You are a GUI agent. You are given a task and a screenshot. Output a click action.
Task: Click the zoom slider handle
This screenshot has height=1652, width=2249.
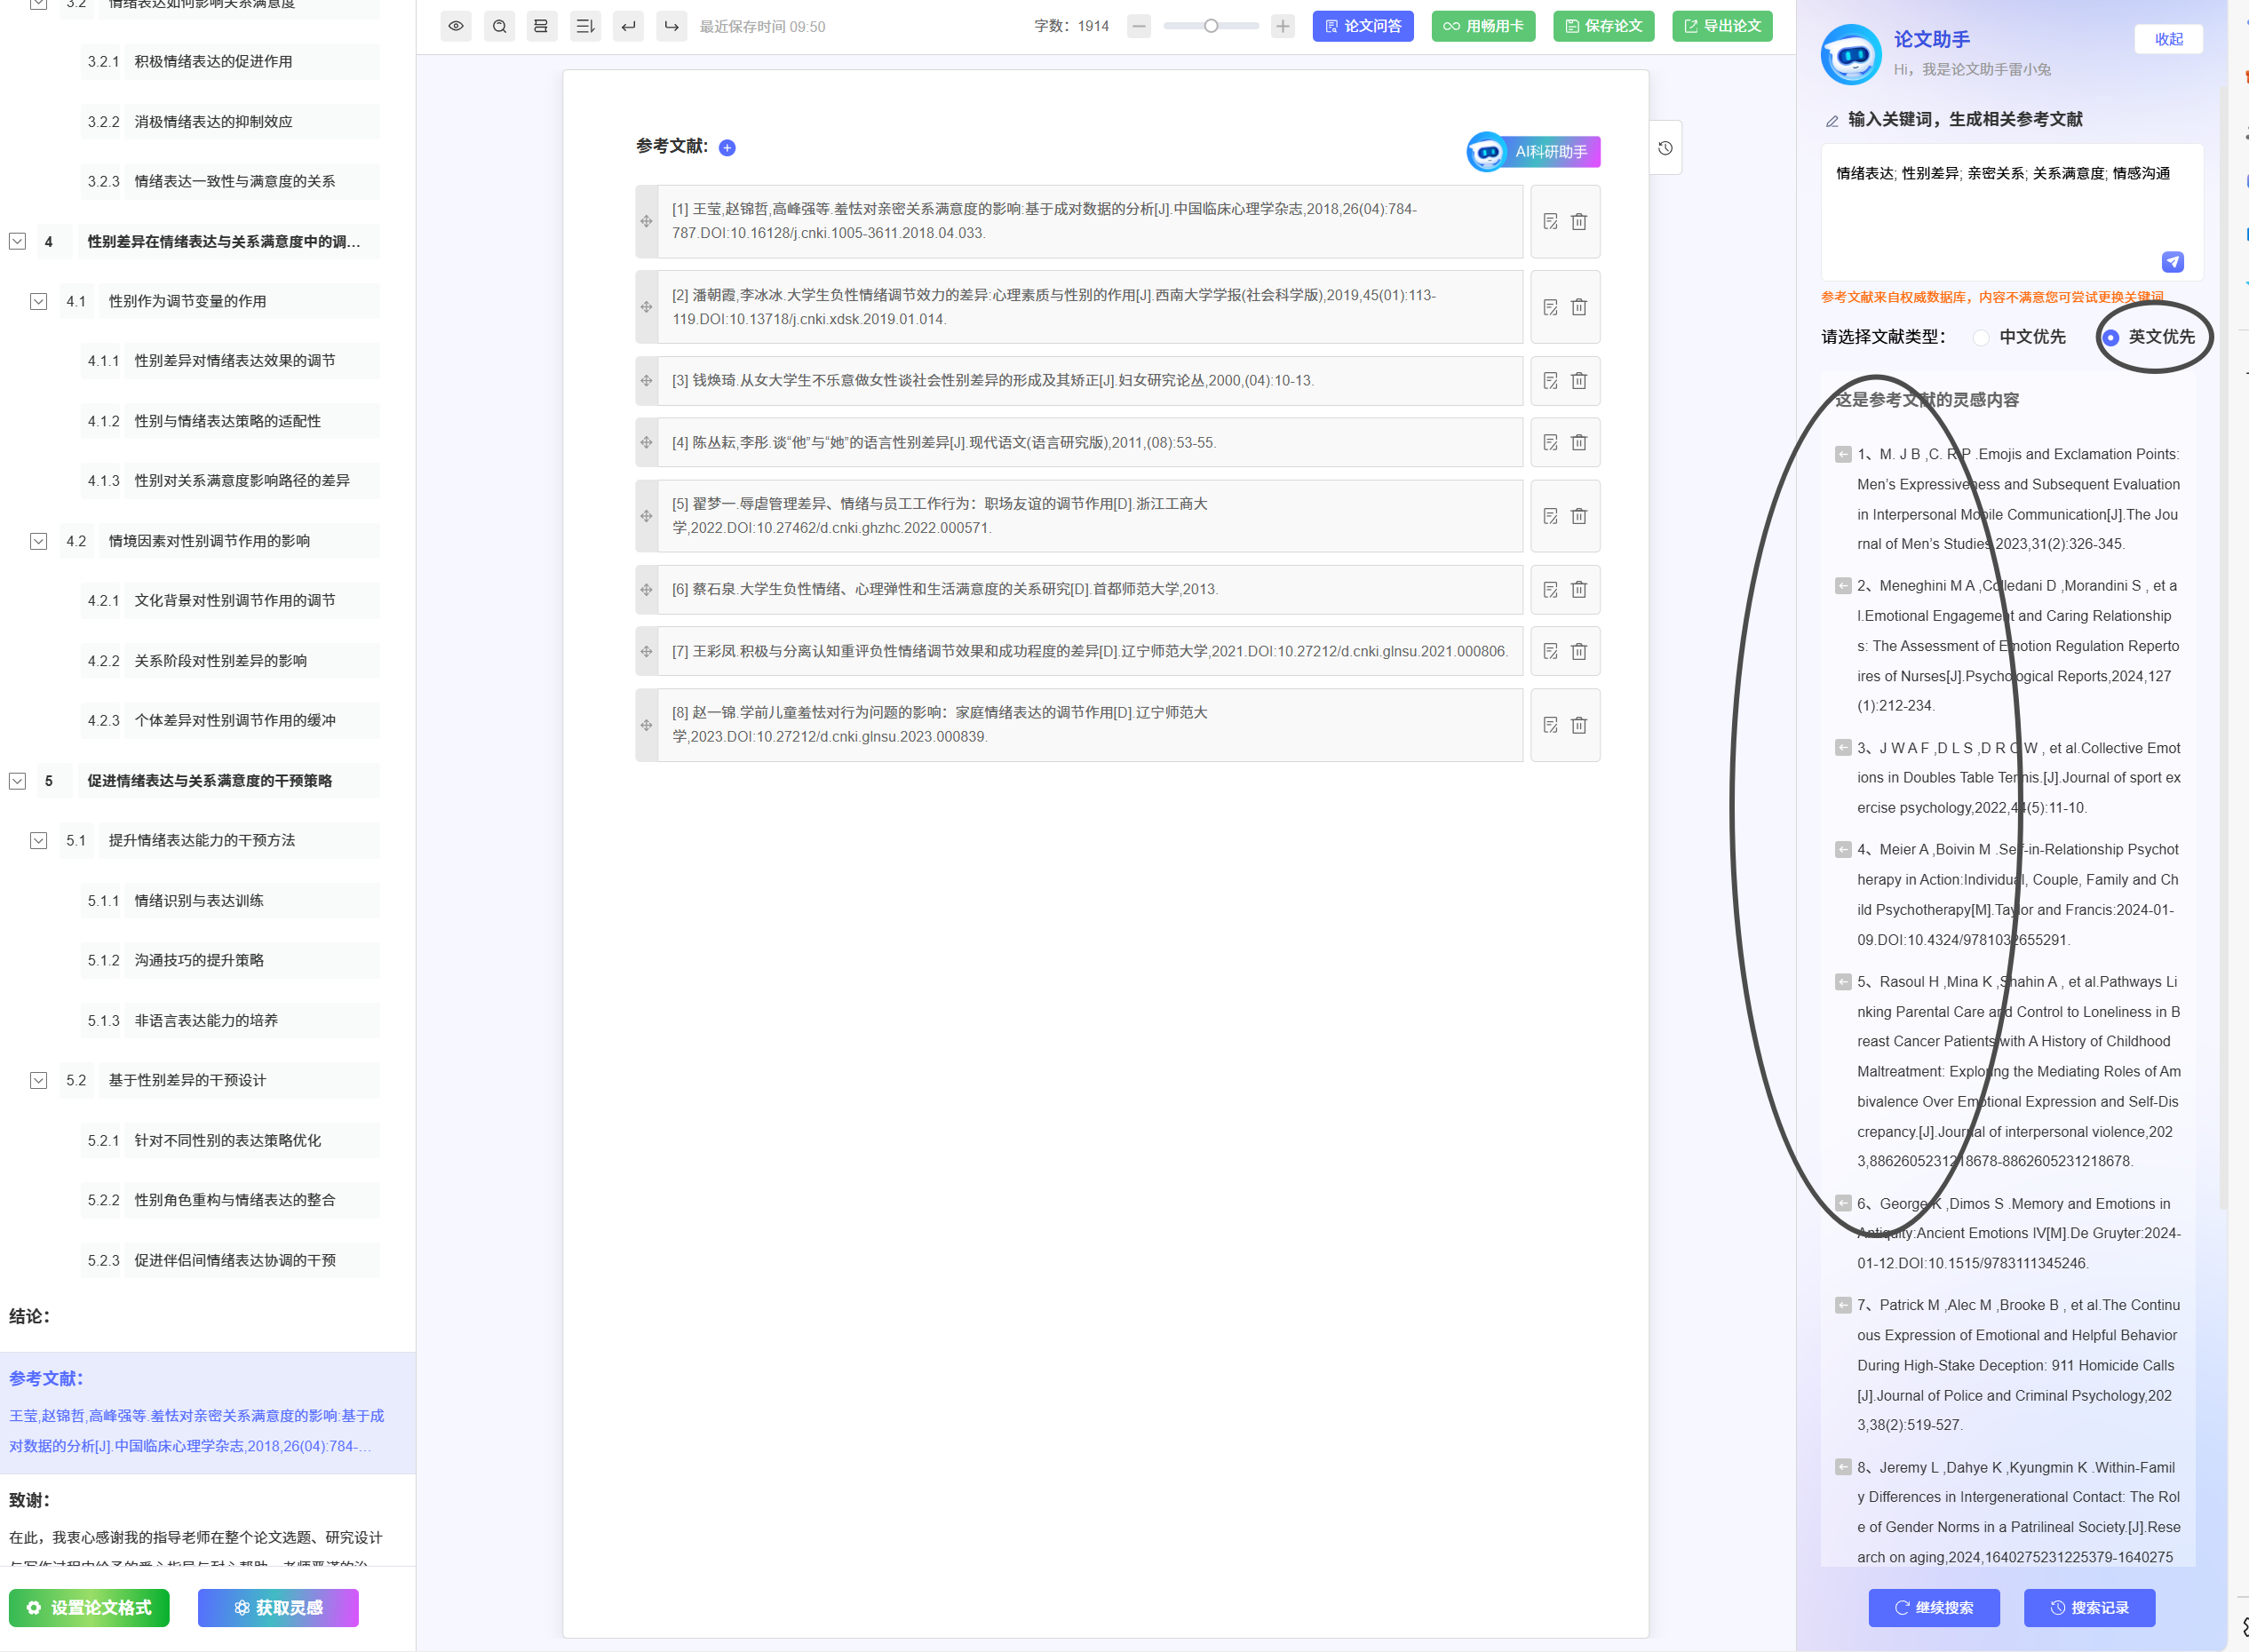coord(1210,26)
